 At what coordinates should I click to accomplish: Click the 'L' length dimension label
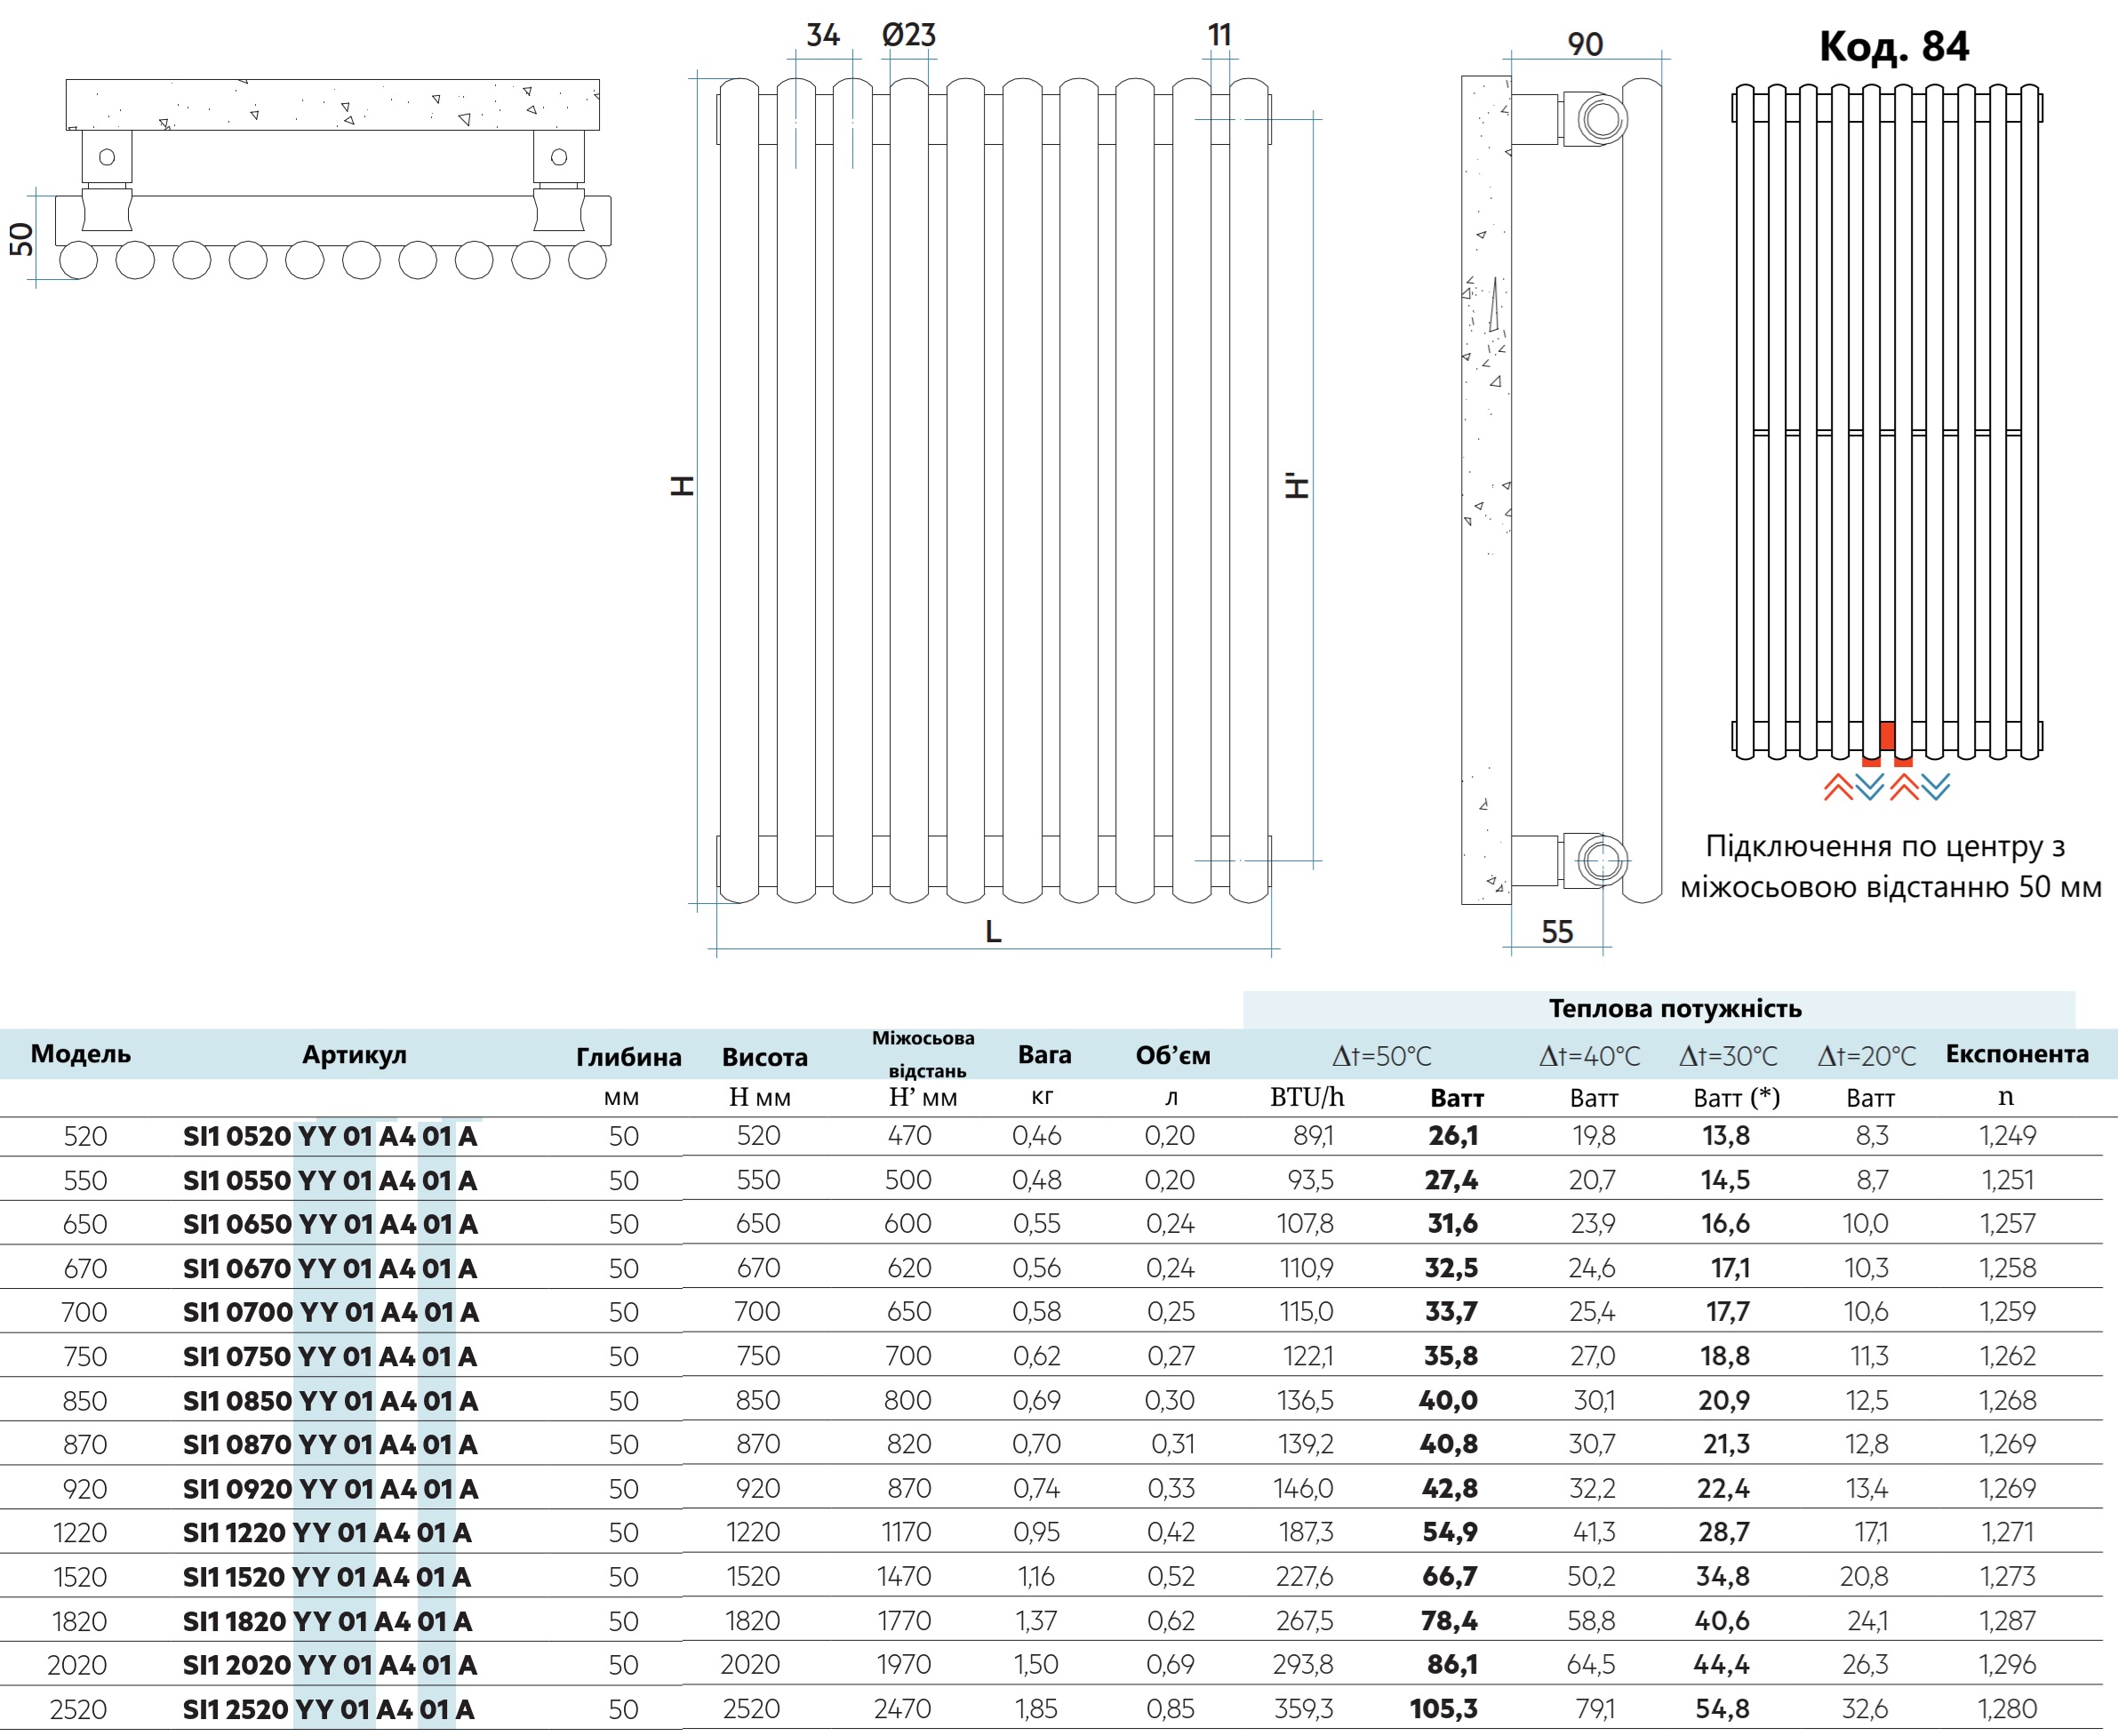point(993,932)
